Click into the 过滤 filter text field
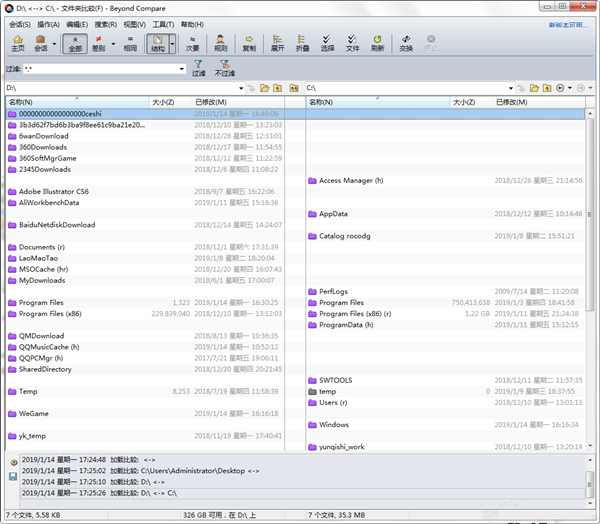 click(100, 69)
